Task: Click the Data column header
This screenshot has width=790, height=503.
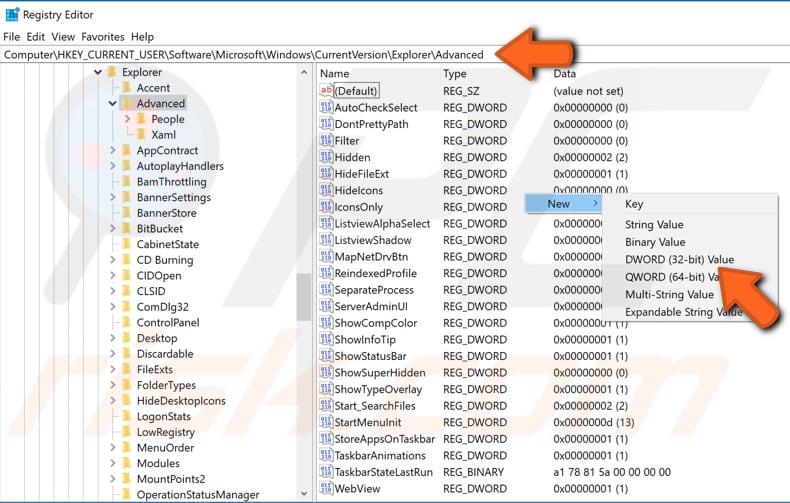Action: point(564,74)
